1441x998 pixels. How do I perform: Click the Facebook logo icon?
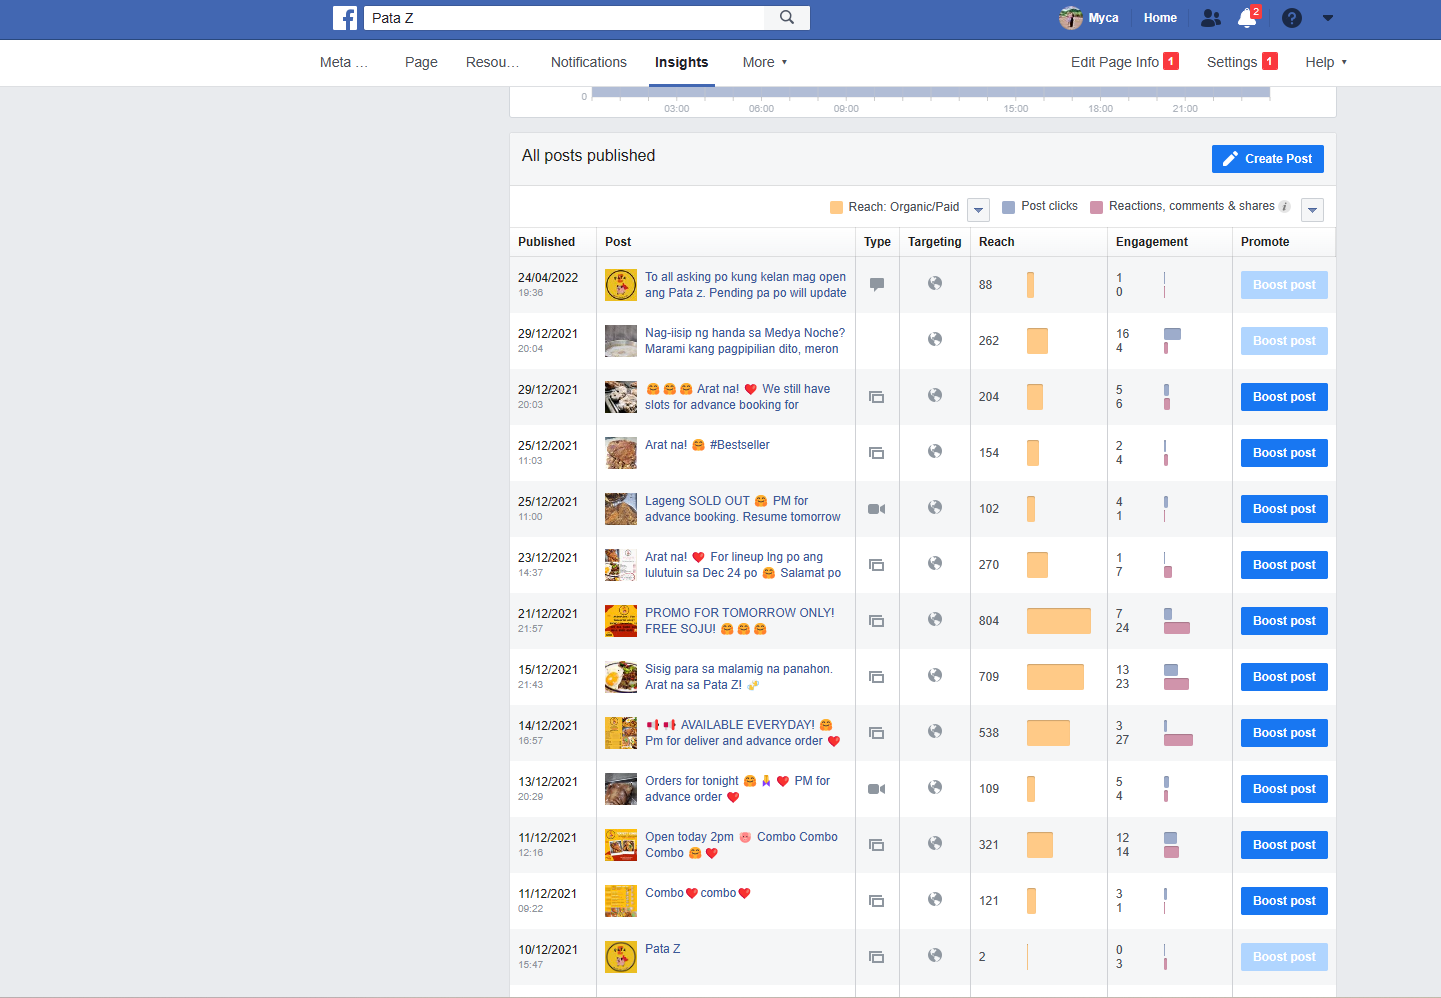pos(345,18)
